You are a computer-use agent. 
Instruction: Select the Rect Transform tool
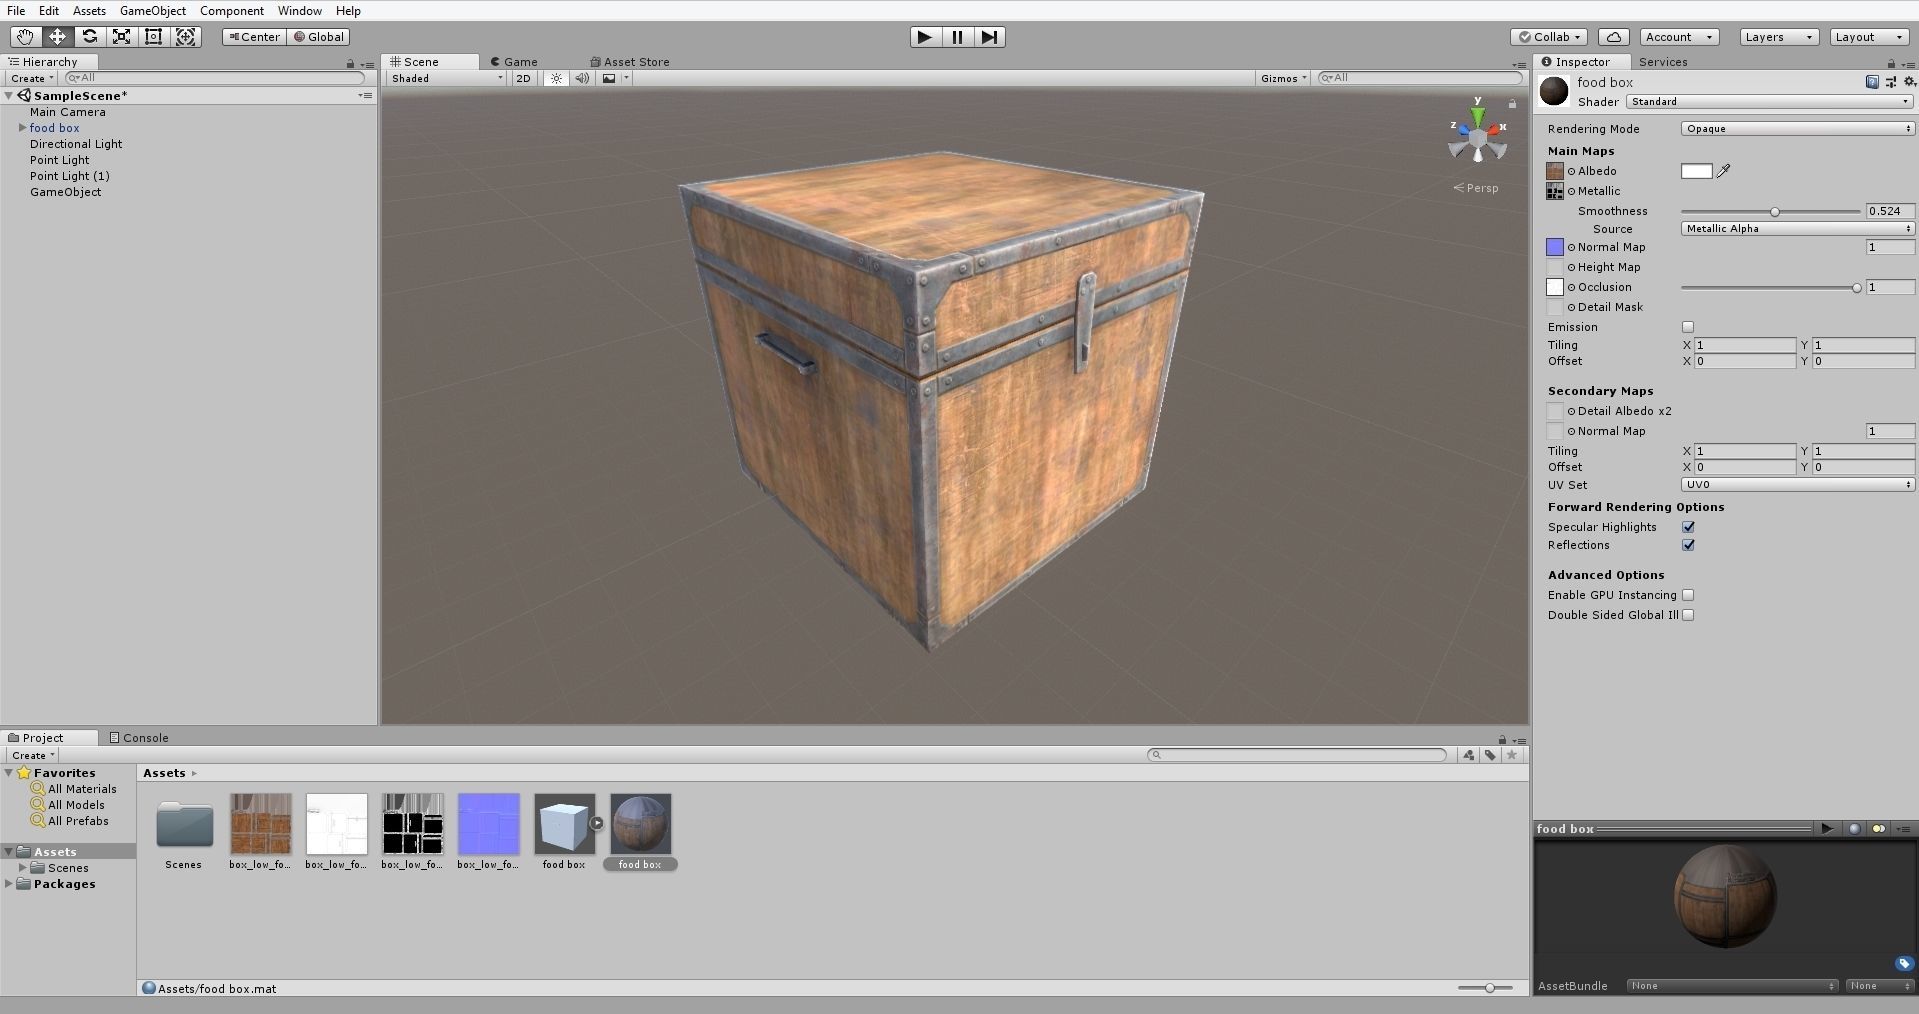coord(153,37)
